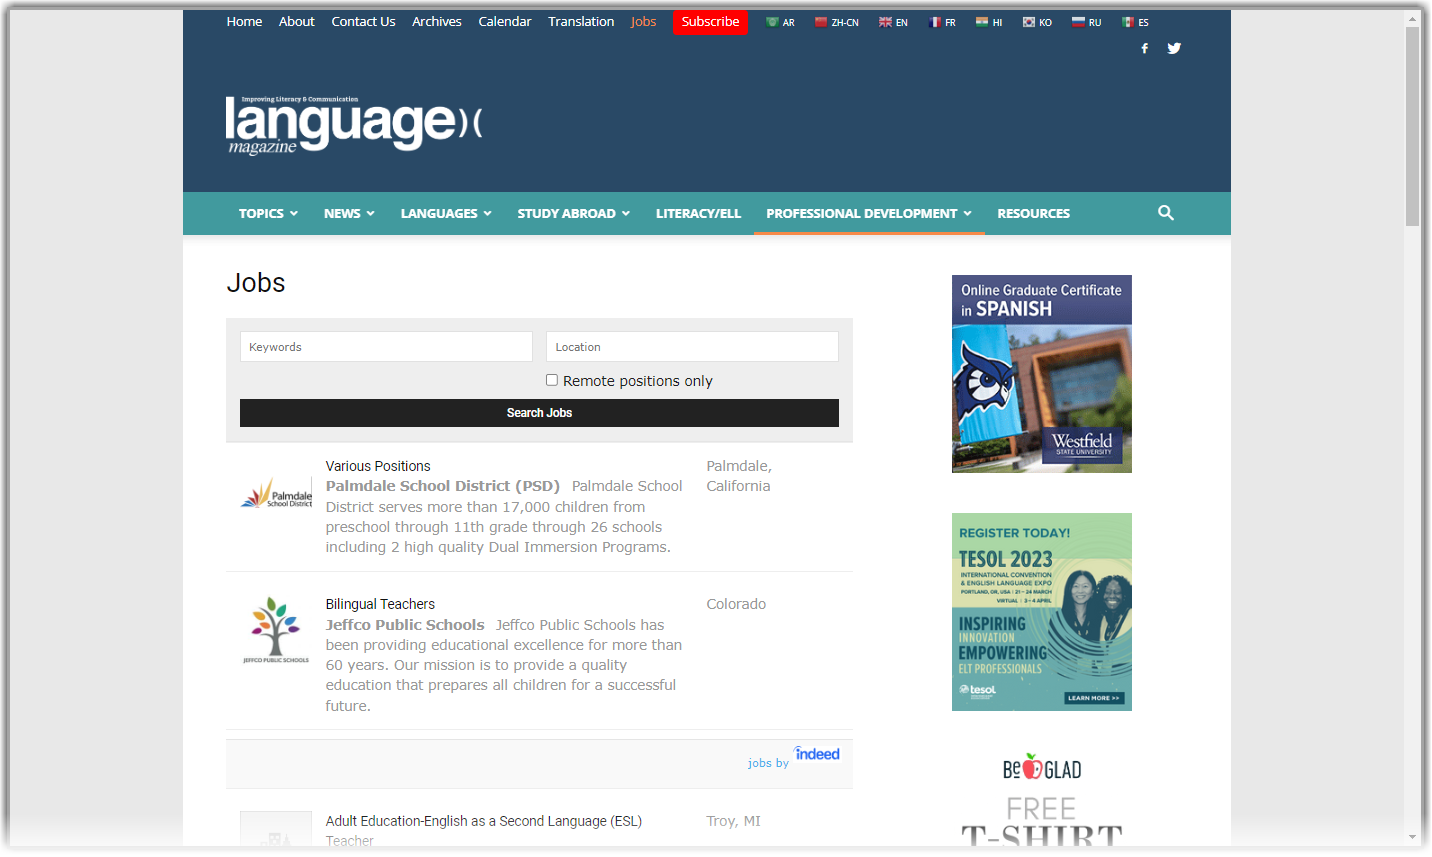
Task: Open the Facebook icon link
Action: pyautogui.click(x=1145, y=48)
